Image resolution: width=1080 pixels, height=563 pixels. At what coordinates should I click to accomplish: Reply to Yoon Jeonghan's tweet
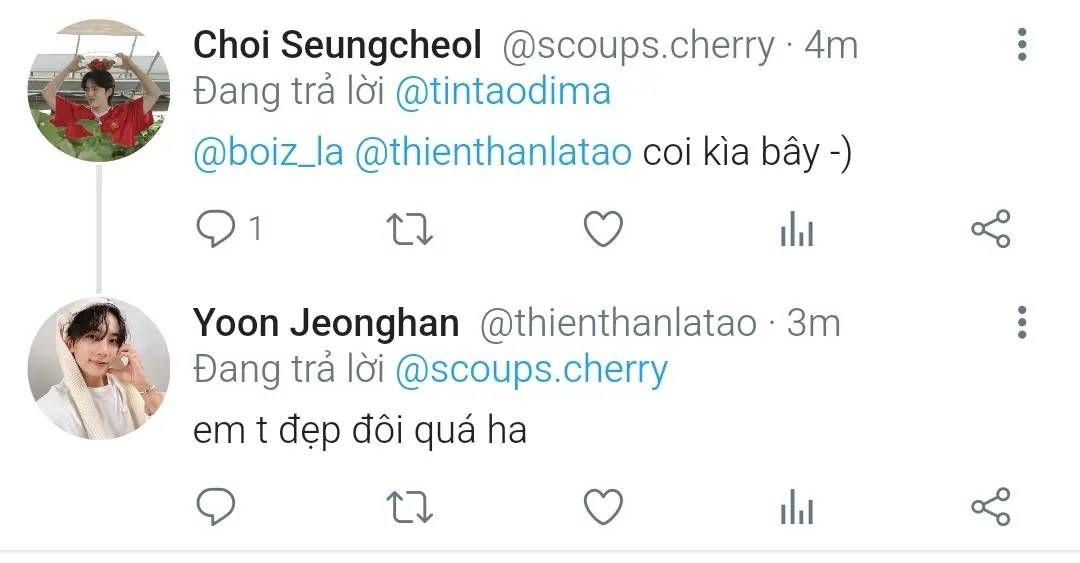pos(214,507)
